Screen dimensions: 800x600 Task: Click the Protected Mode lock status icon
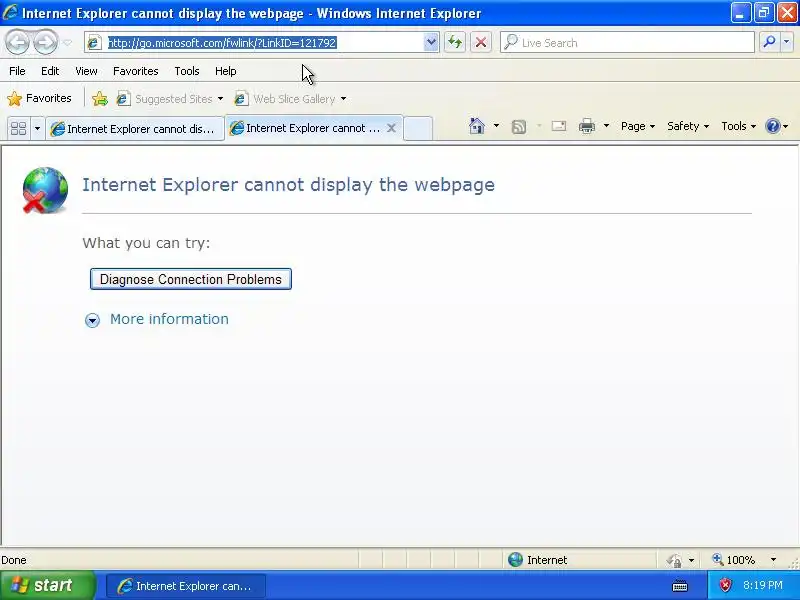674,560
